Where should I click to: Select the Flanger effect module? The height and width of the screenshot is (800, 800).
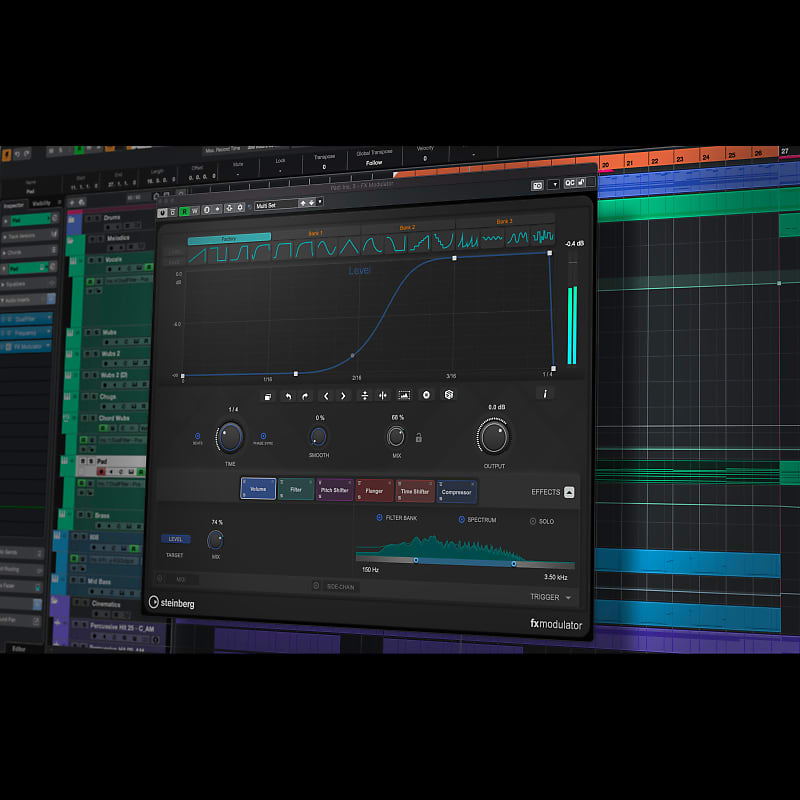tap(374, 491)
